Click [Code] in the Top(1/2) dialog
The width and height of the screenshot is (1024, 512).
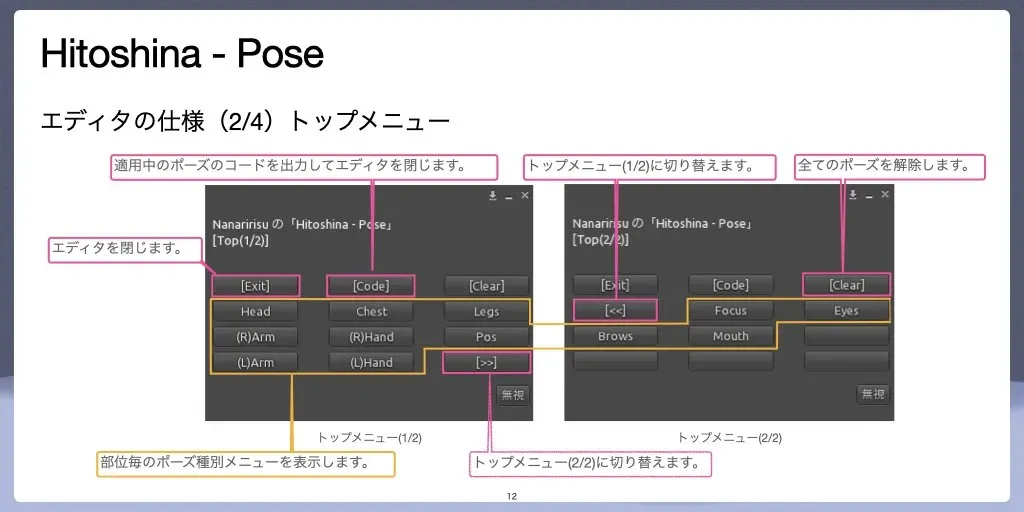(x=371, y=285)
